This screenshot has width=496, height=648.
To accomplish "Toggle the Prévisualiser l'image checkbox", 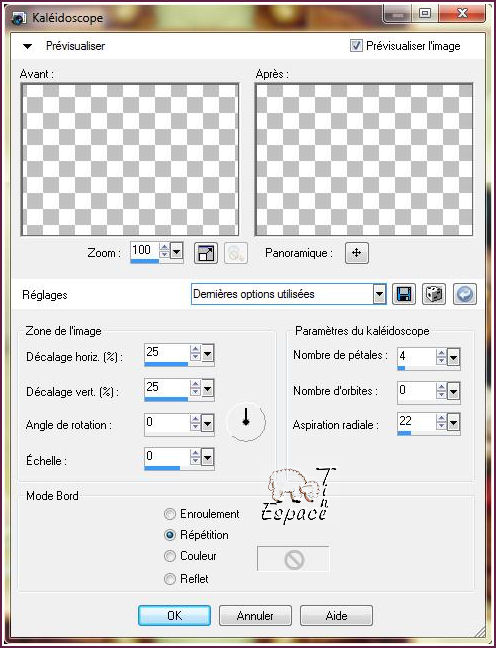I will pos(356,45).
